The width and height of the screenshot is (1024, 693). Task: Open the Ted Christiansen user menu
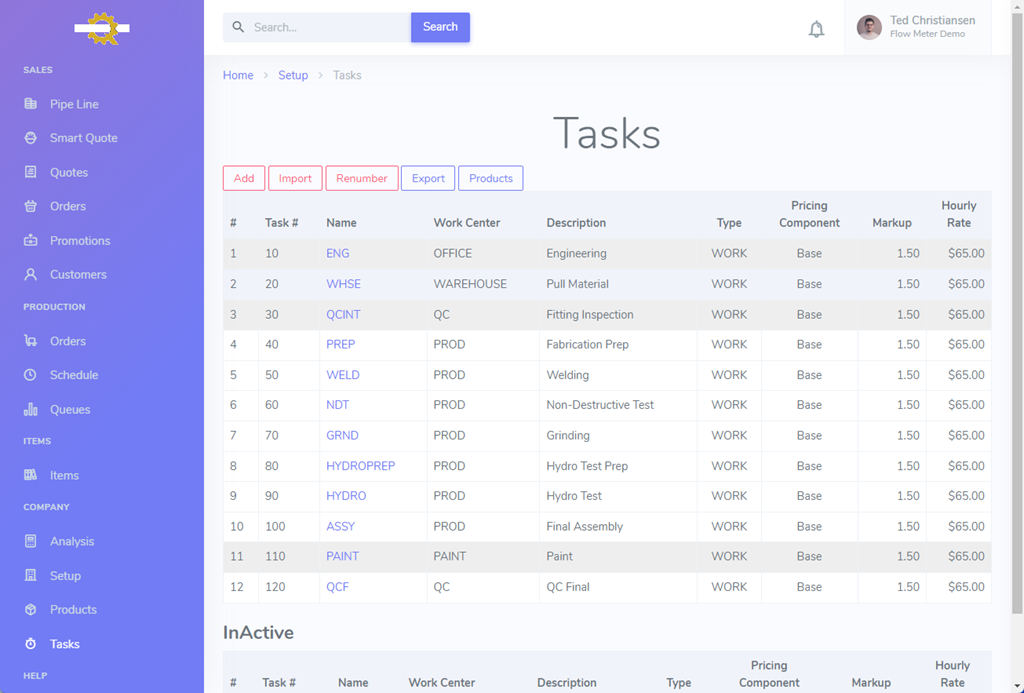(x=918, y=27)
